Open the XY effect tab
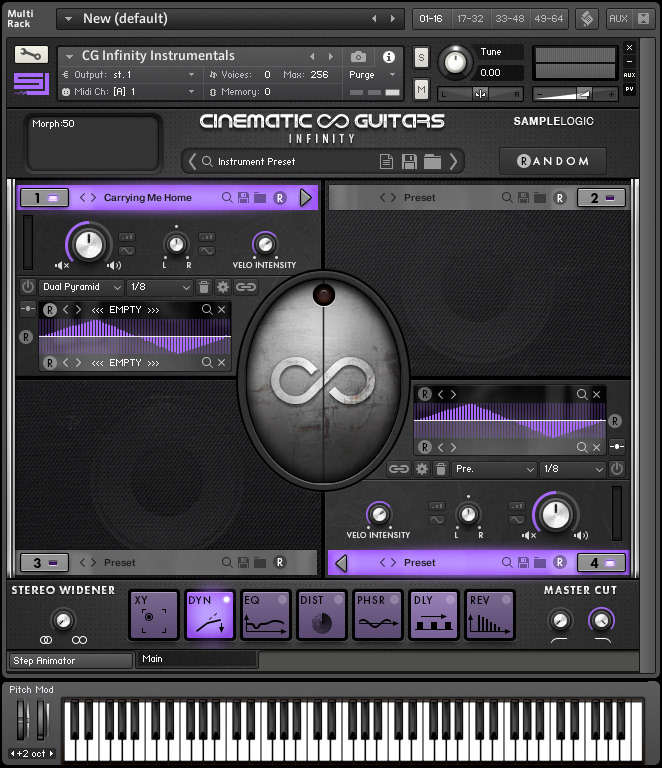The width and height of the screenshot is (662, 768). (x=154, y=615)
